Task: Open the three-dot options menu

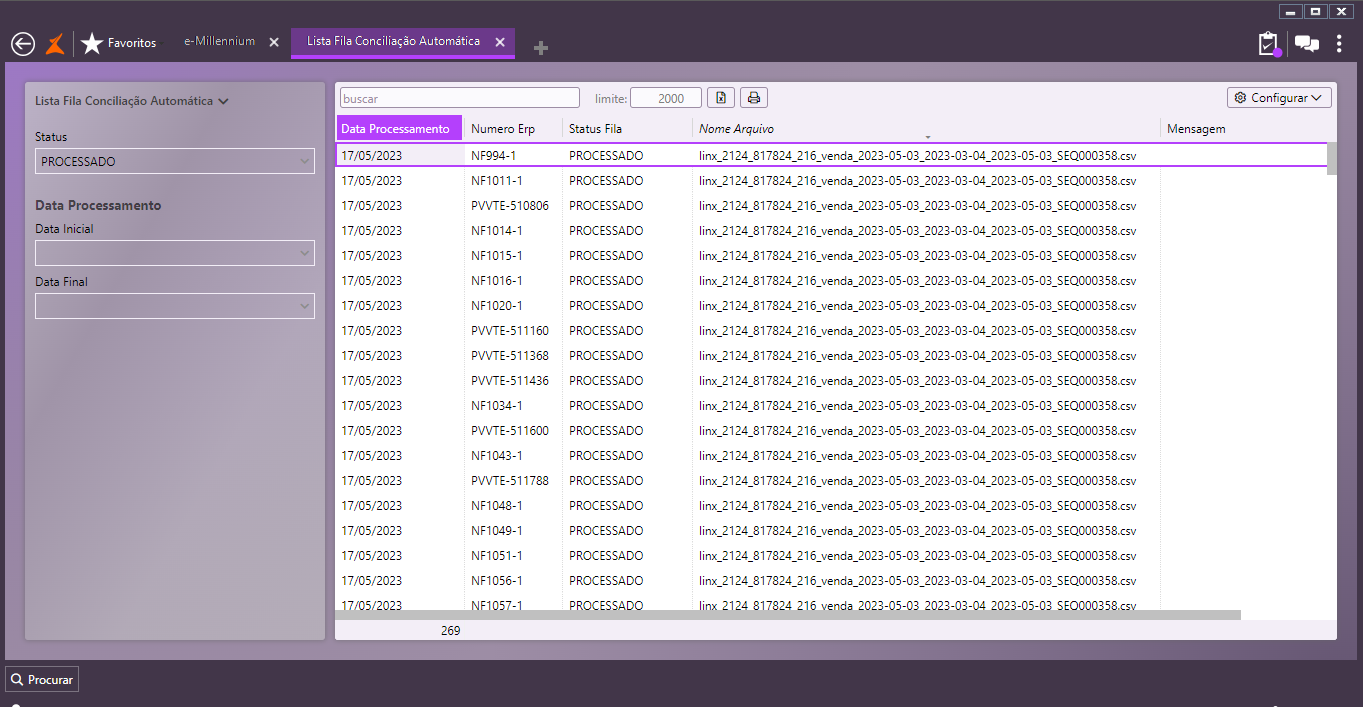Action: point(1340,44)
